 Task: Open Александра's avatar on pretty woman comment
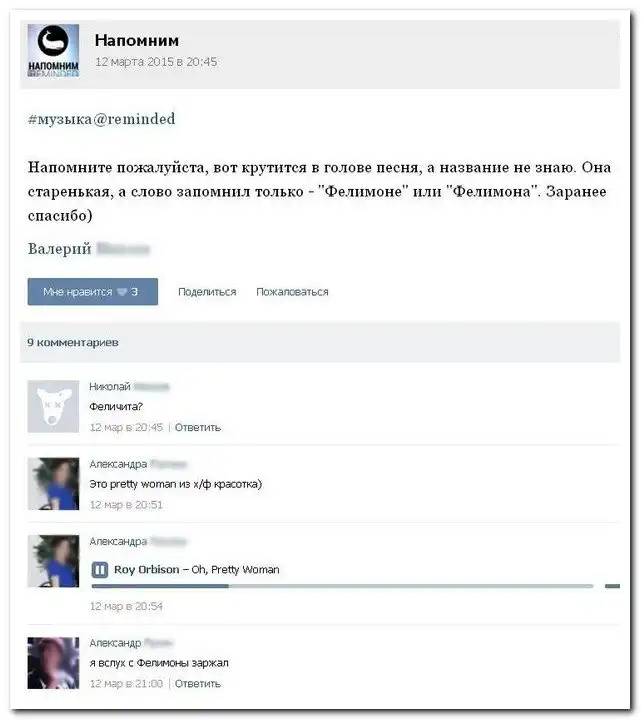pyautogui.click(x=53, y=484)
